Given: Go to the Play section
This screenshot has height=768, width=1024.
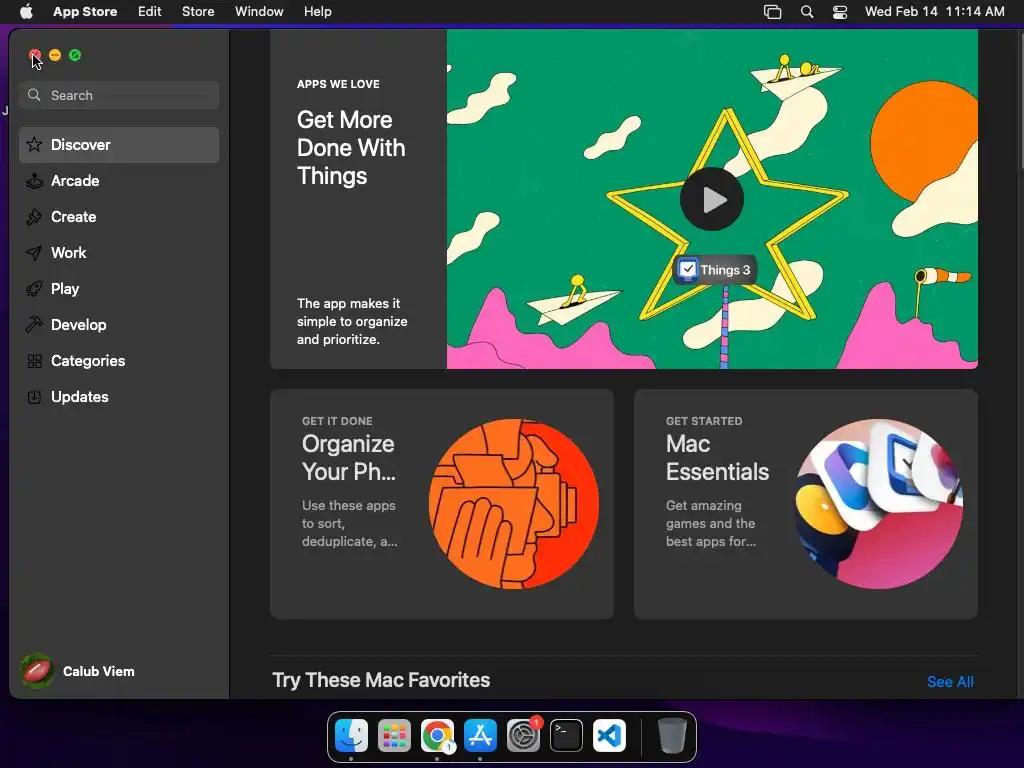Looking at the screenshot, I should [119, 288].
